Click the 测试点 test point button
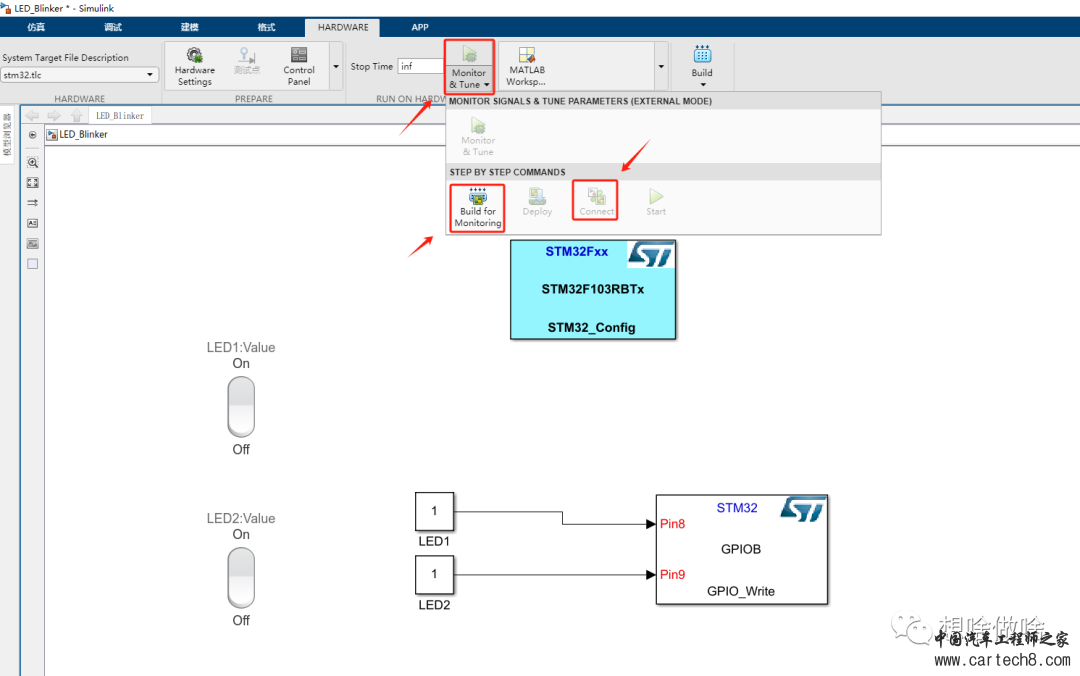 247,61
